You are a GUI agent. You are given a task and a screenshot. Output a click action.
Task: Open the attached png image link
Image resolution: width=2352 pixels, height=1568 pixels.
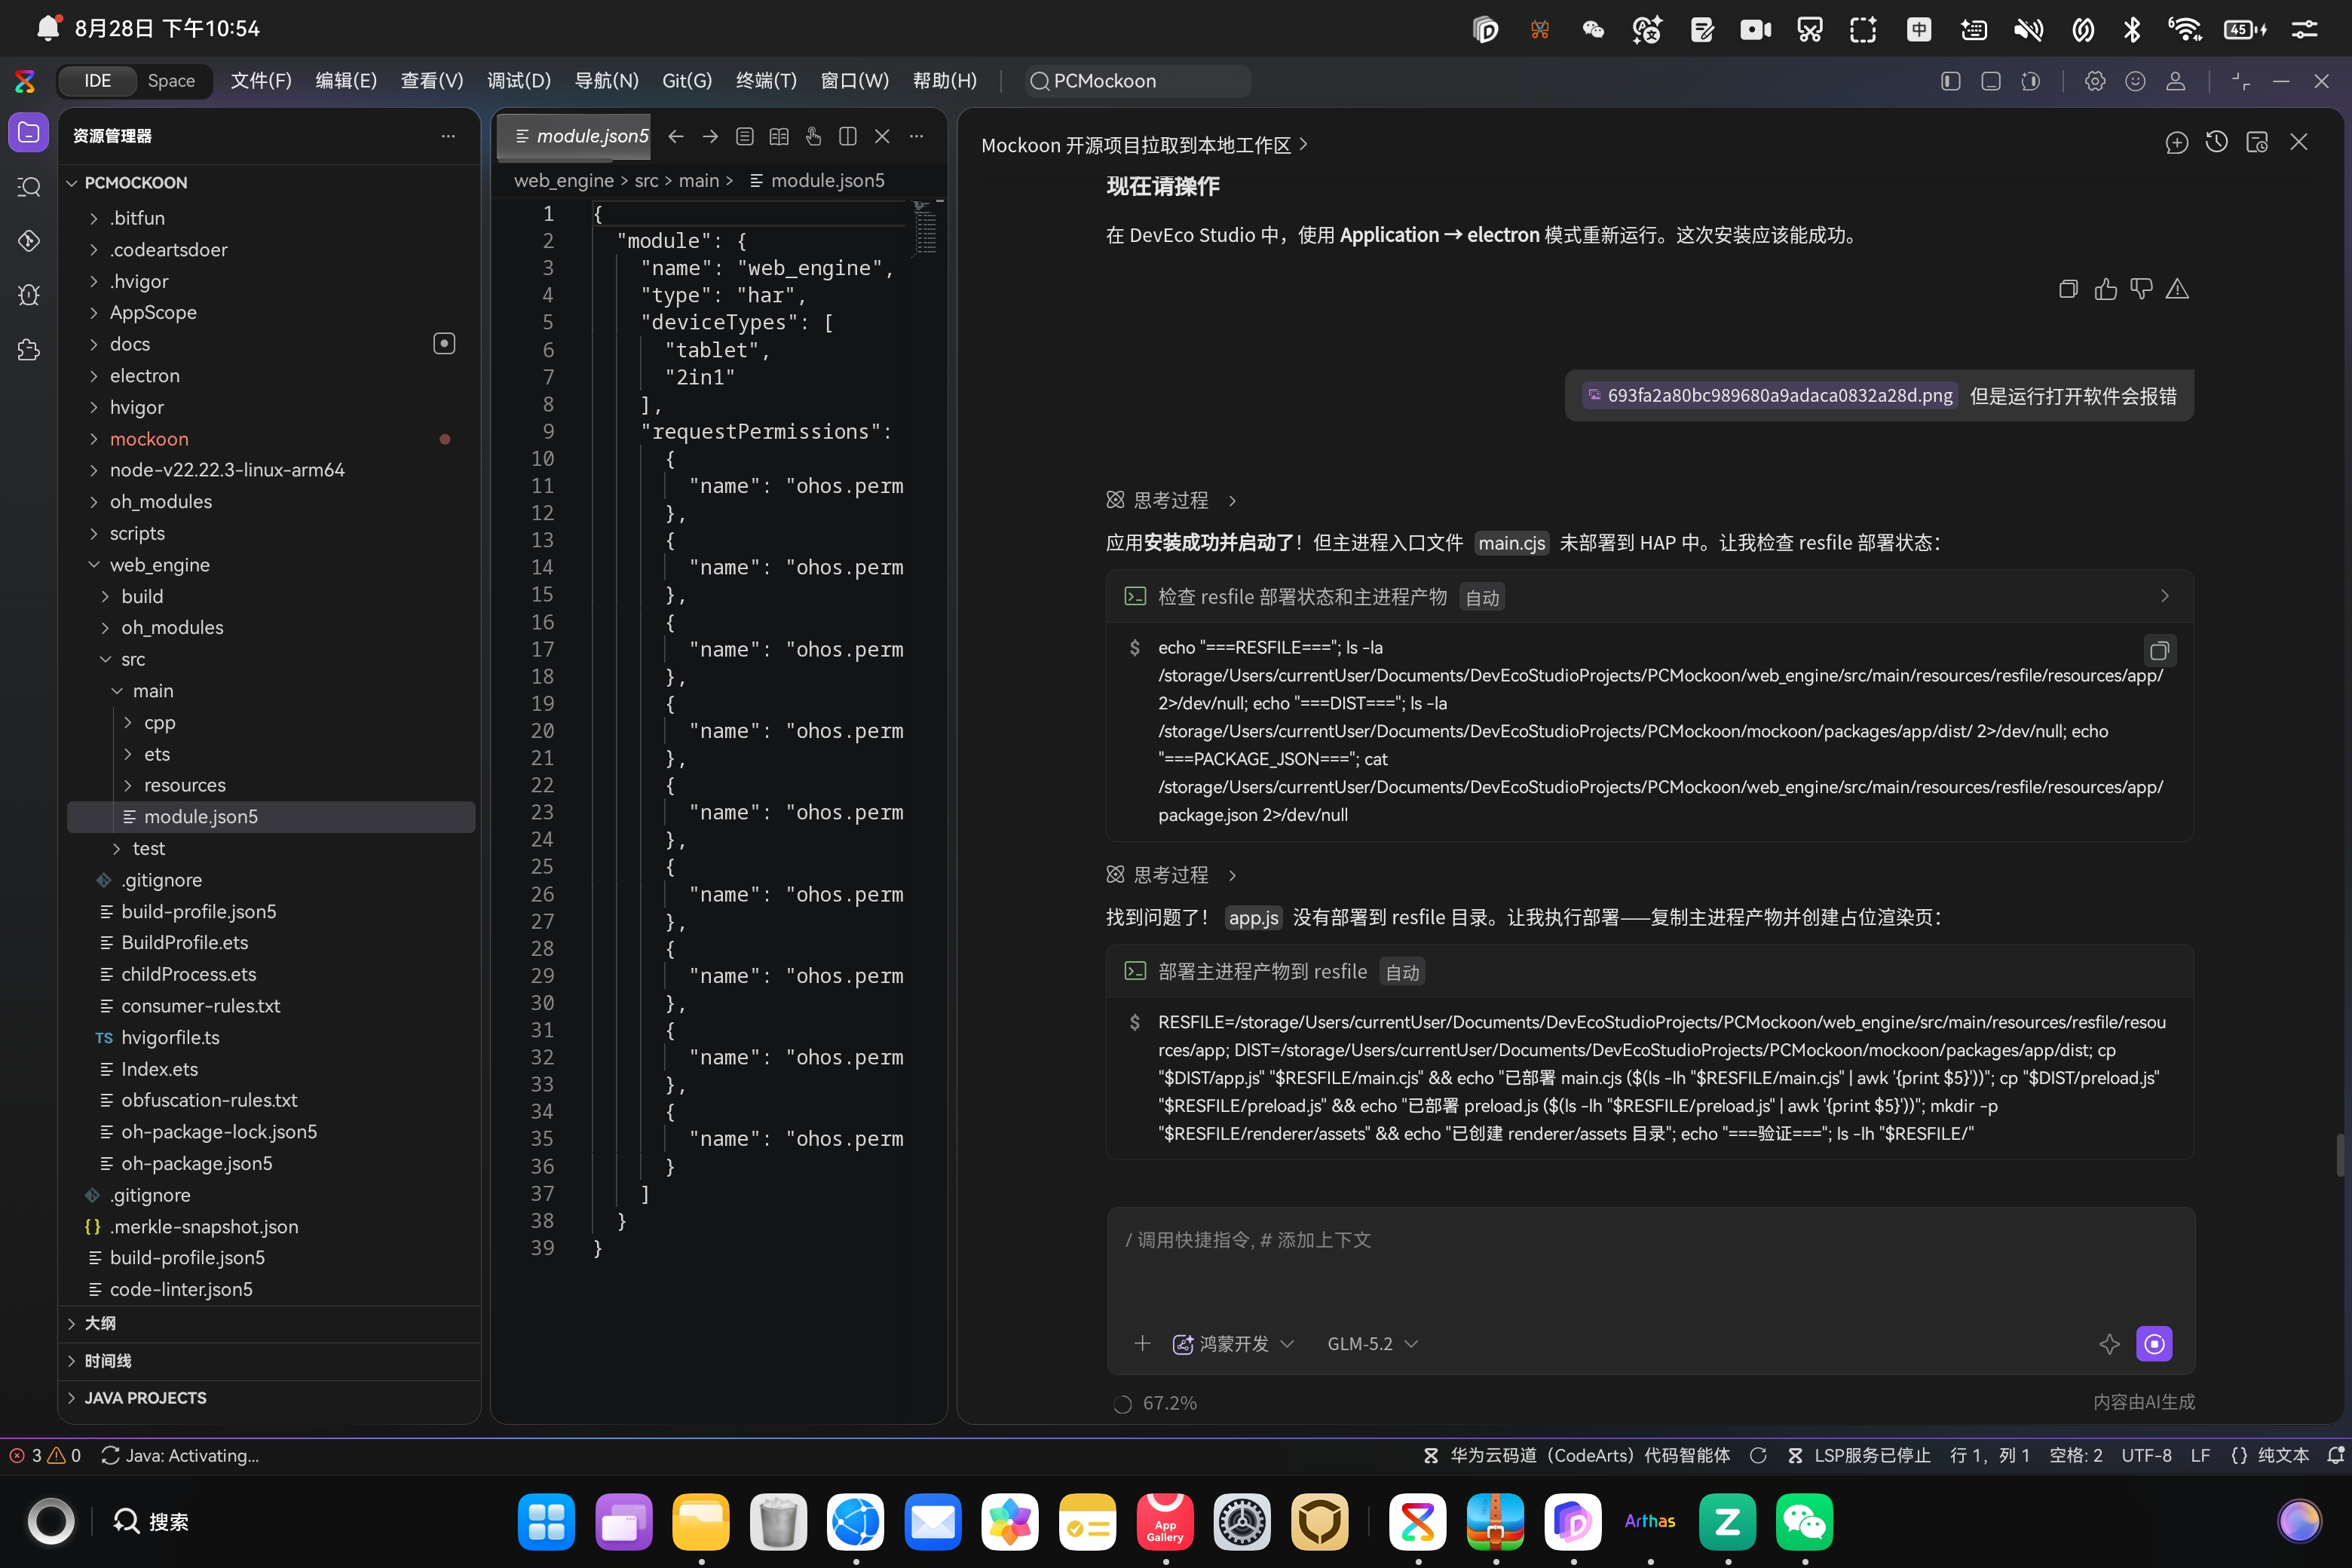coord(1769,396)
